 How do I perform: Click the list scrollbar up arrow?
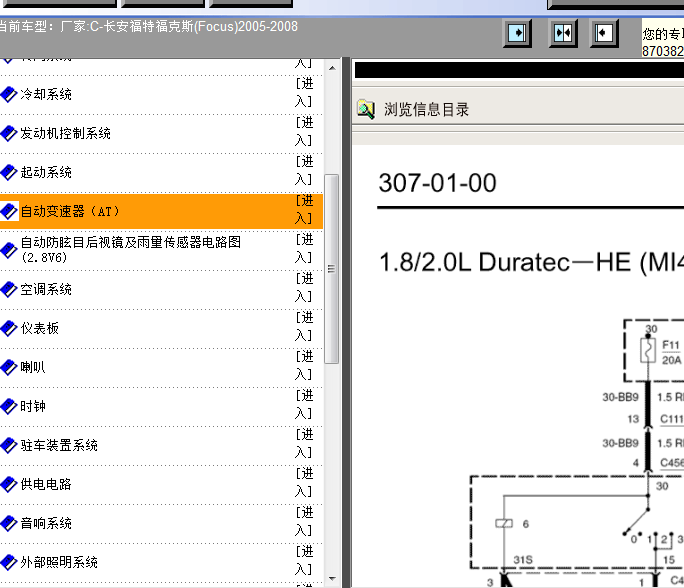tap(332, 68)
